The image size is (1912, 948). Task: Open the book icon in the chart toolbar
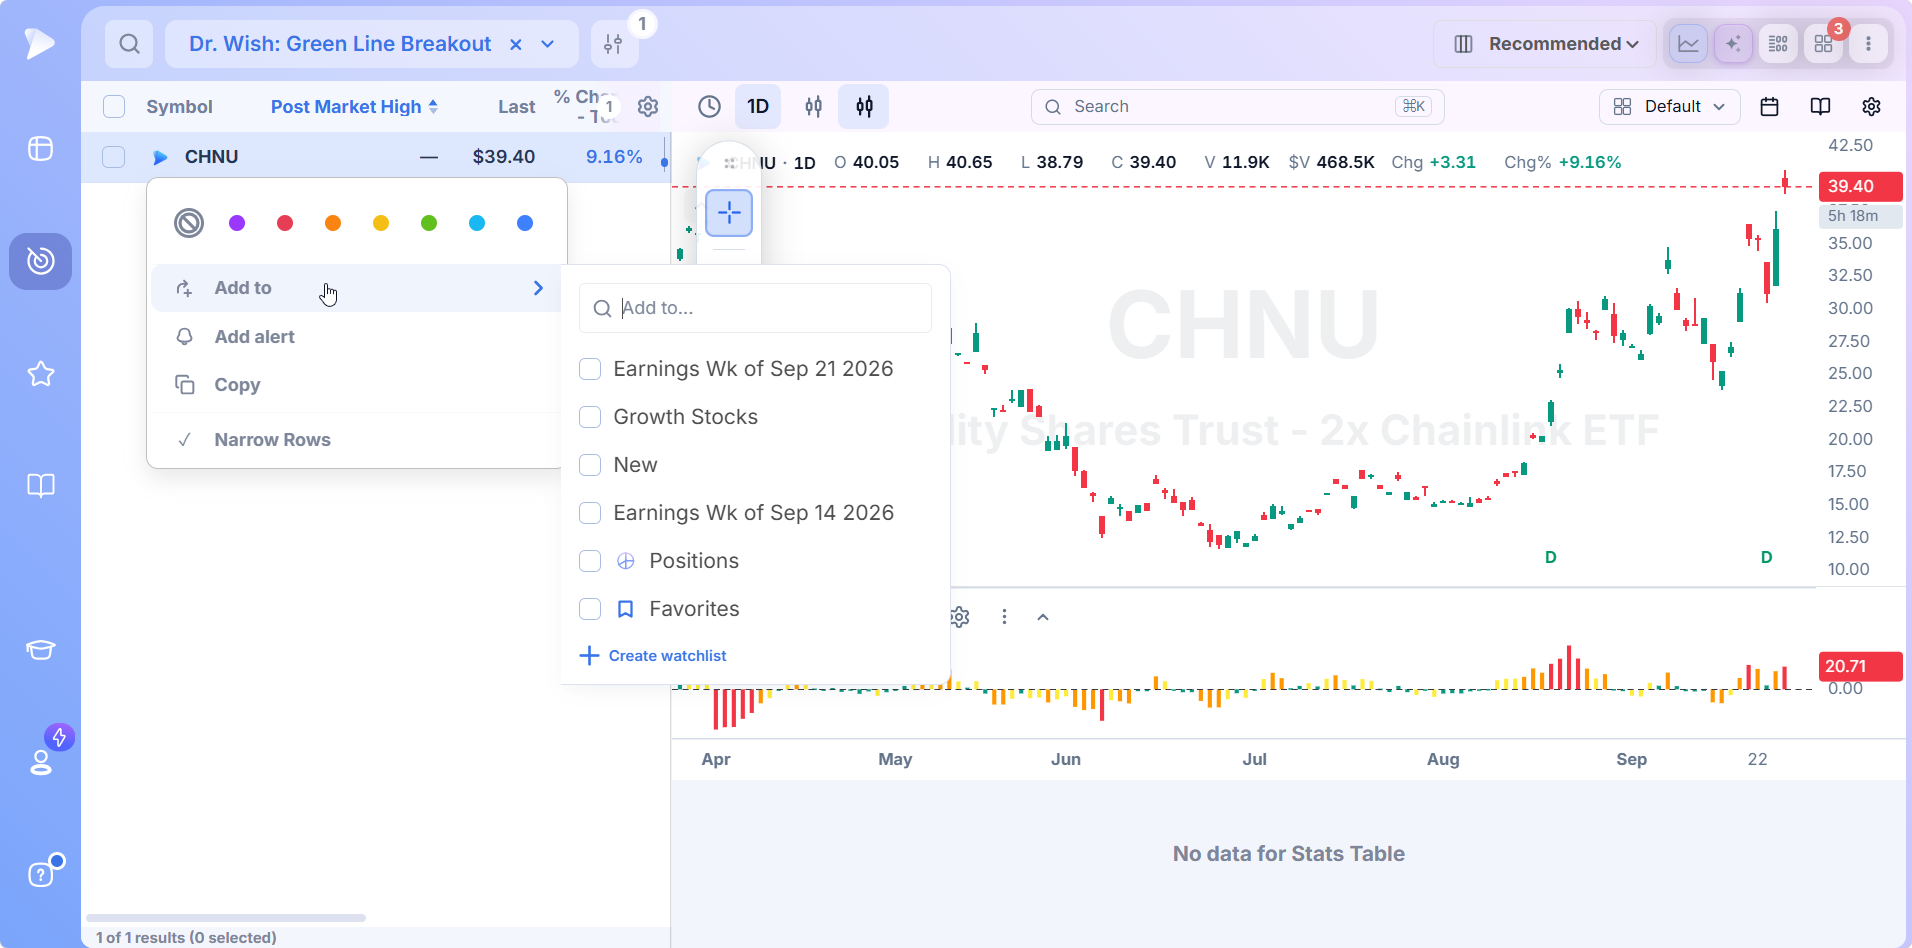pyautogui.click(x=1820, y=107)
